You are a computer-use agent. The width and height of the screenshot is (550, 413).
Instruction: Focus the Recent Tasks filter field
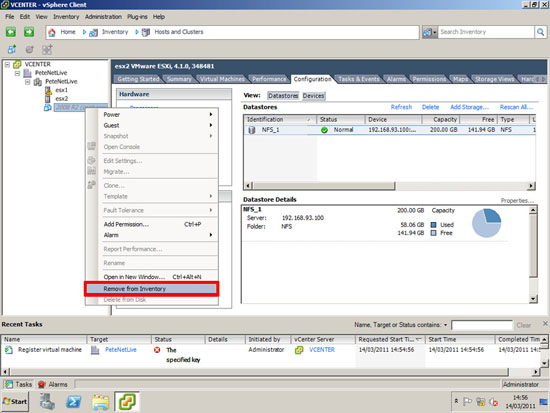coord(482,325)
